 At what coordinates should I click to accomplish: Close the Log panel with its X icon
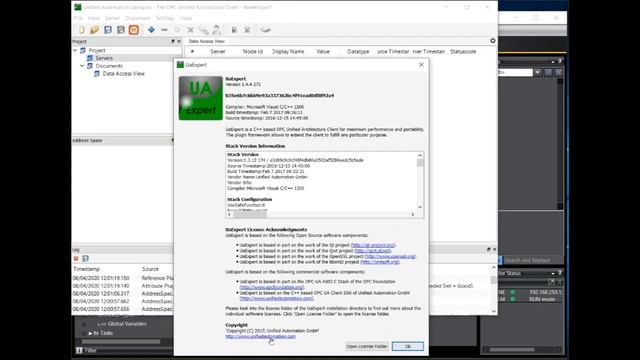pyautogui.click(x=494, y=249)
